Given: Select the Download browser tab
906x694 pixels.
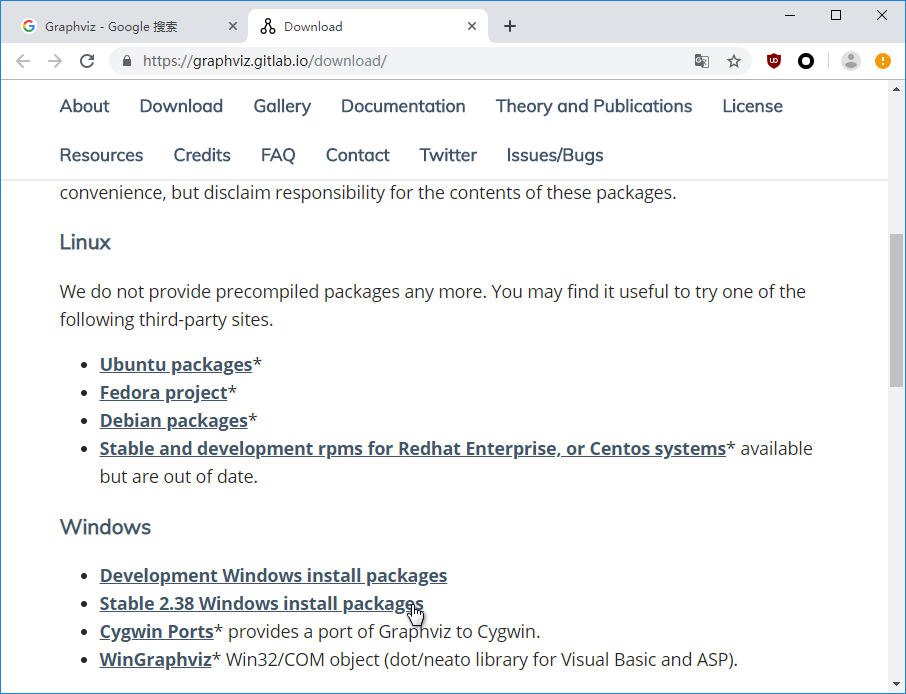Looking at the screenshot, I should pos(367,26).
